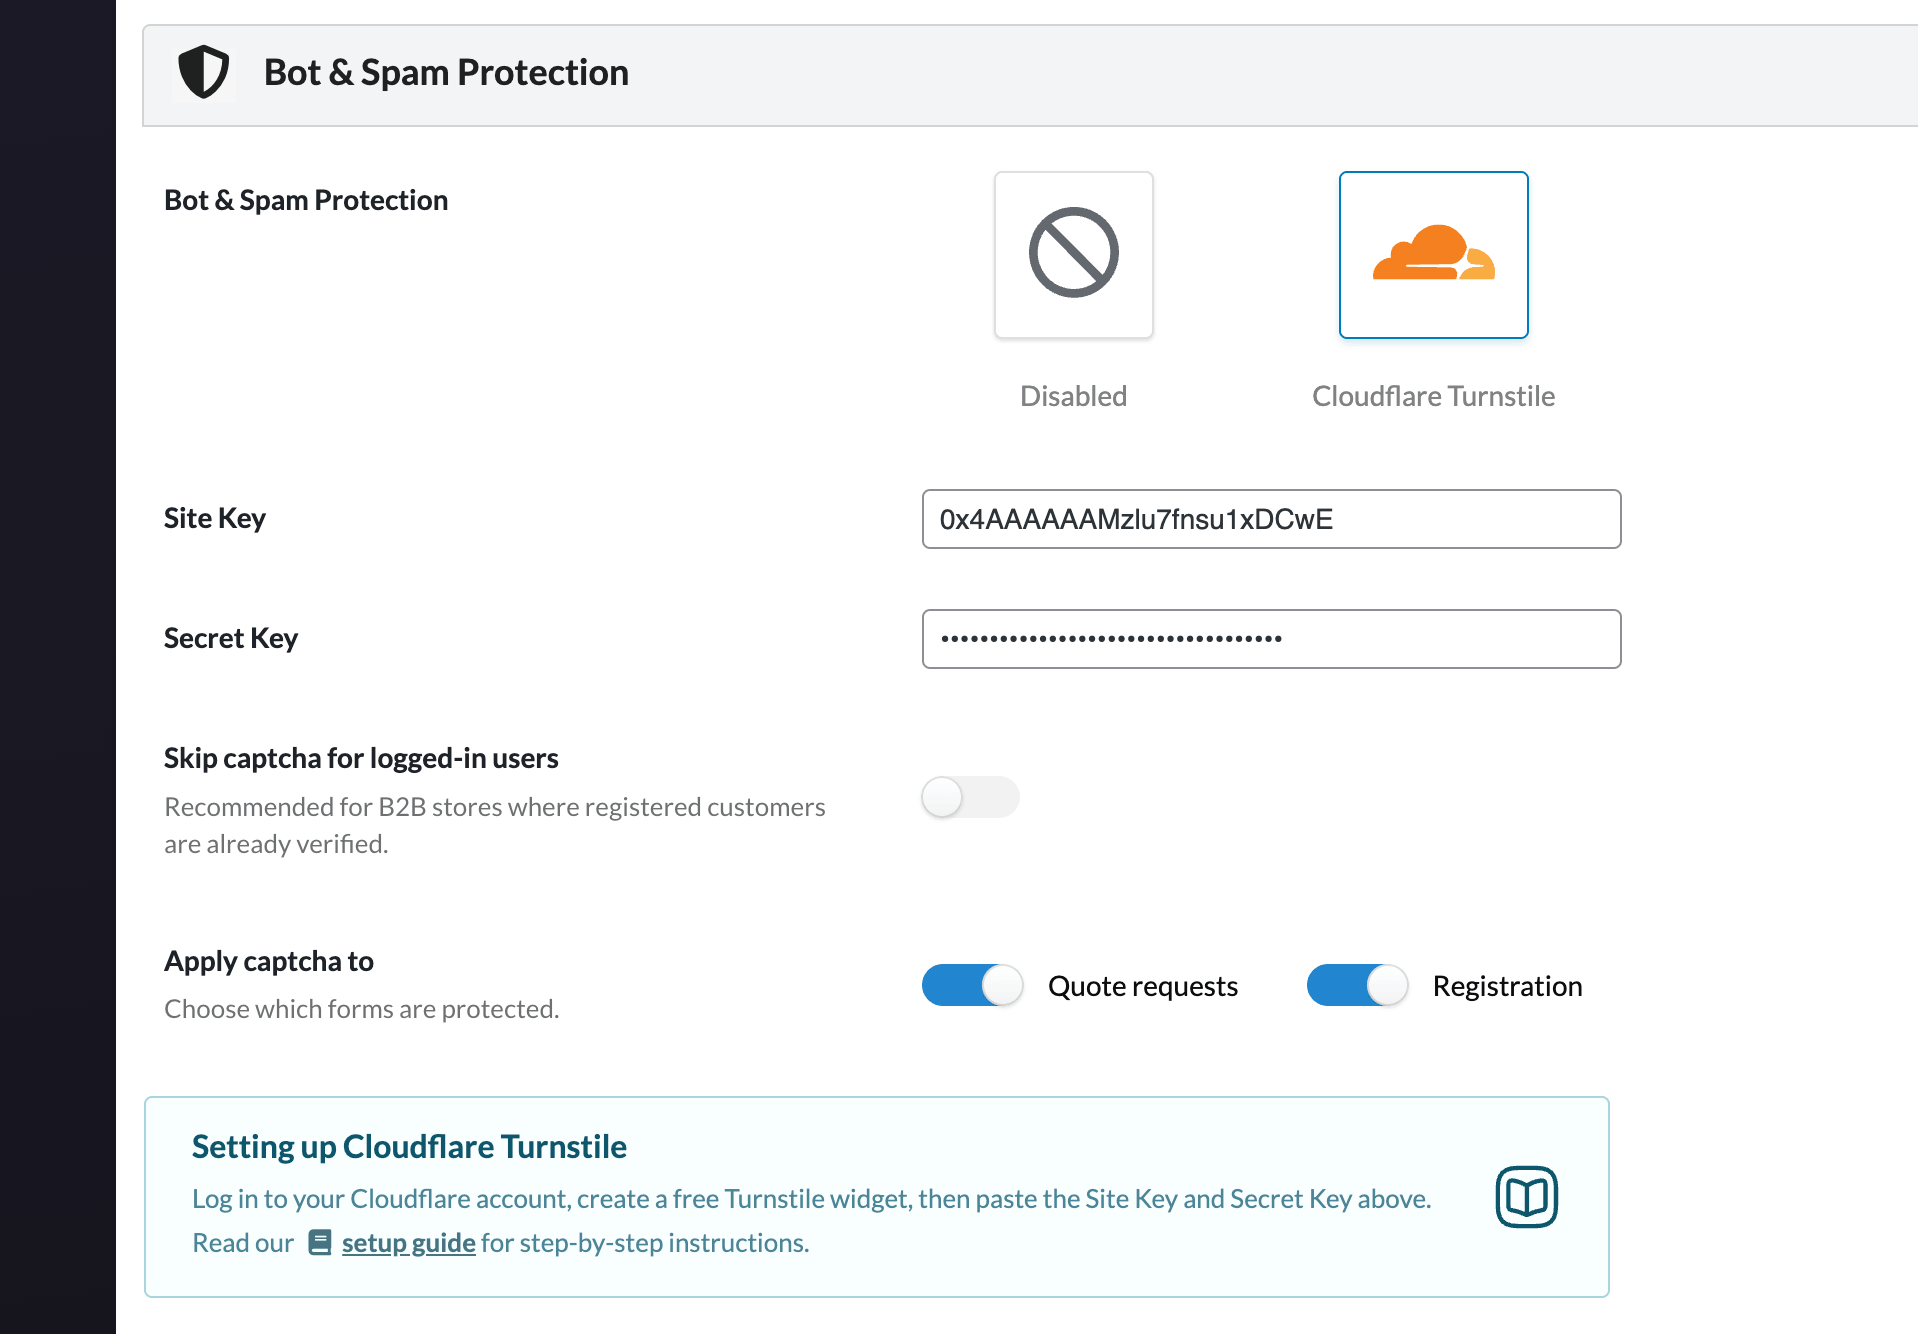Screen dimensions: 1918x1334
Task: Toggle Skip captcha for logged-in users
Action: coord(970,797)
